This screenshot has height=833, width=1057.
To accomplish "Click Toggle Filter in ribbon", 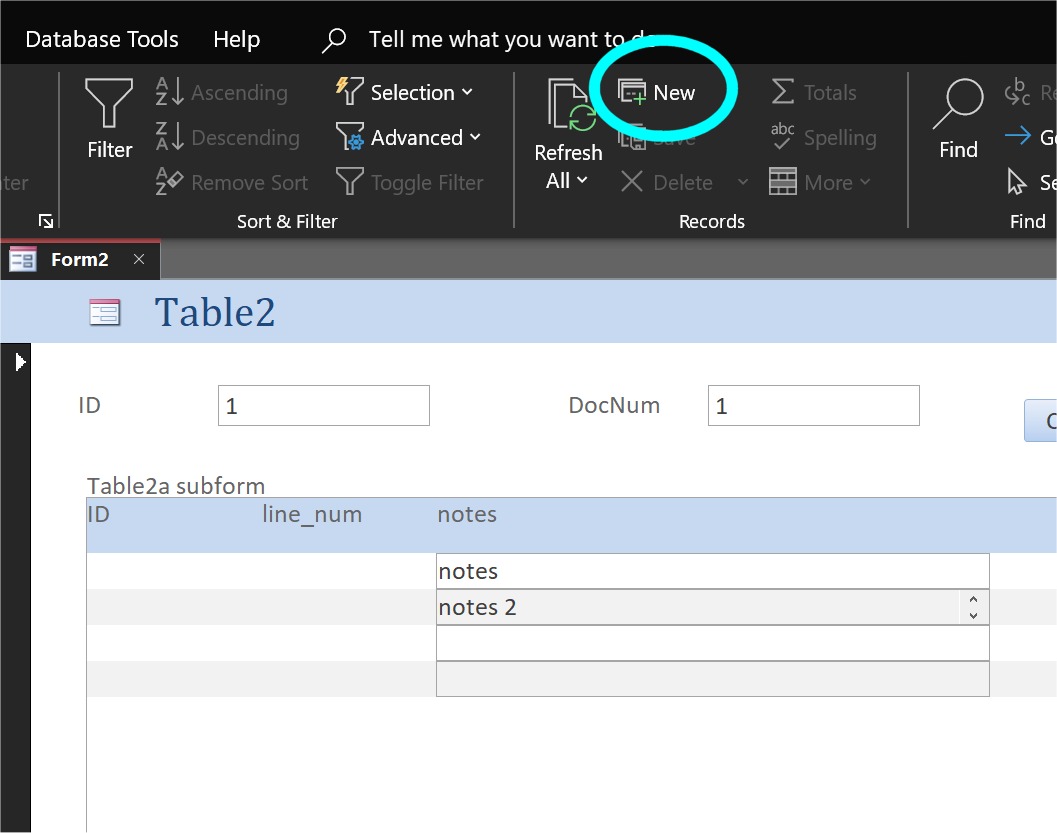I will click(410, 183).
